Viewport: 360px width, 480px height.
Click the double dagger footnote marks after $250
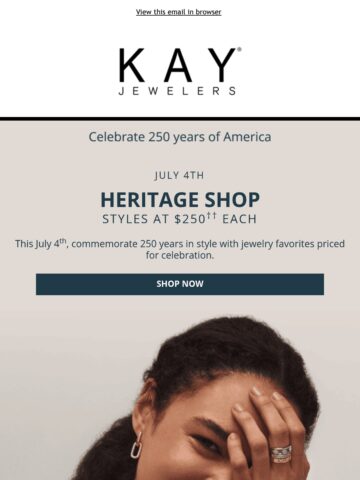(211, 216)
